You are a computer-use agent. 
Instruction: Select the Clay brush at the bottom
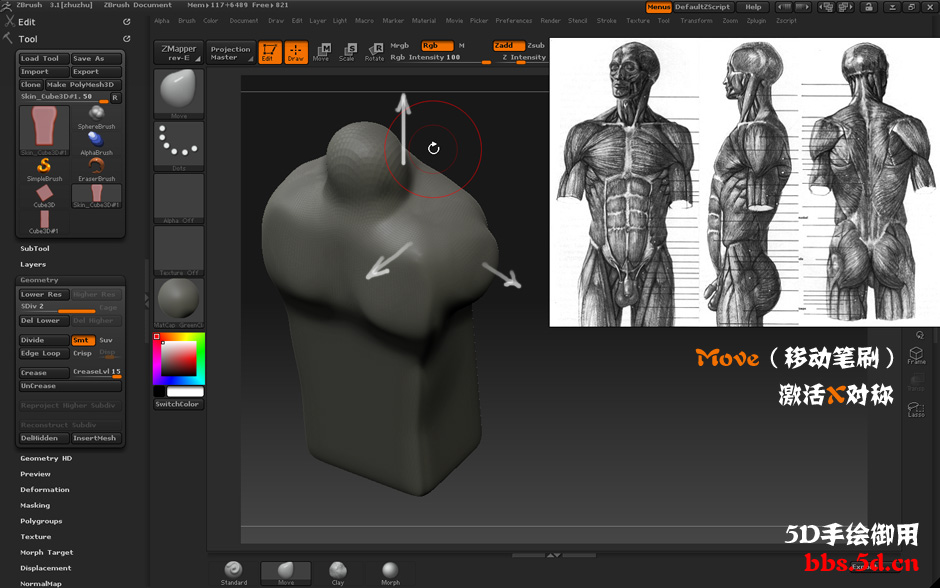(x=338, y=573)
